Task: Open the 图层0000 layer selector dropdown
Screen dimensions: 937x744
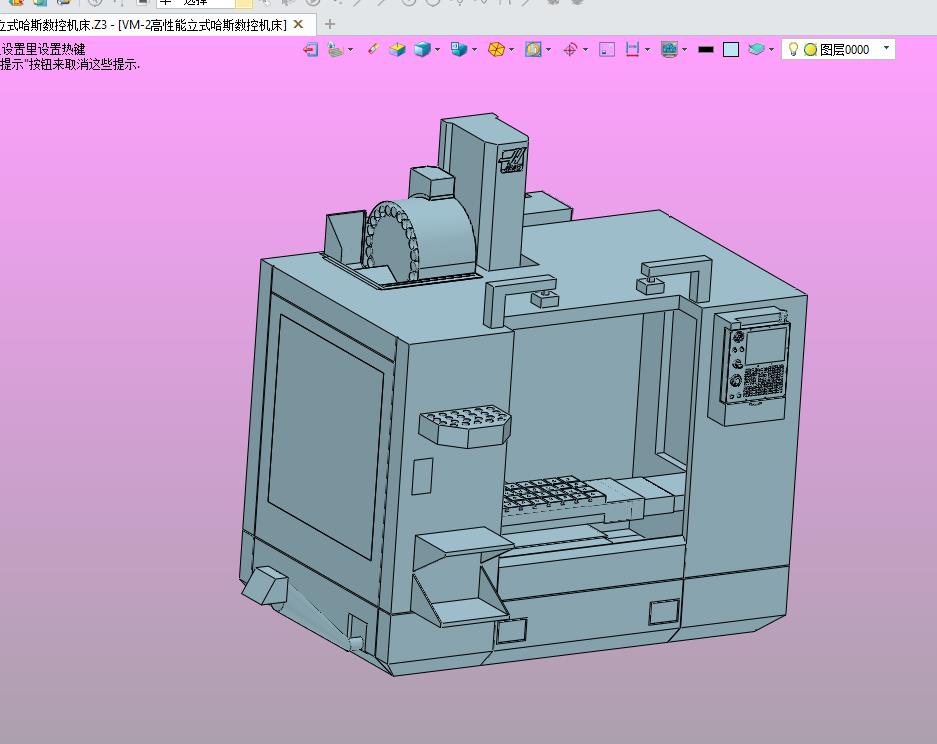Action: pos(838,50)
